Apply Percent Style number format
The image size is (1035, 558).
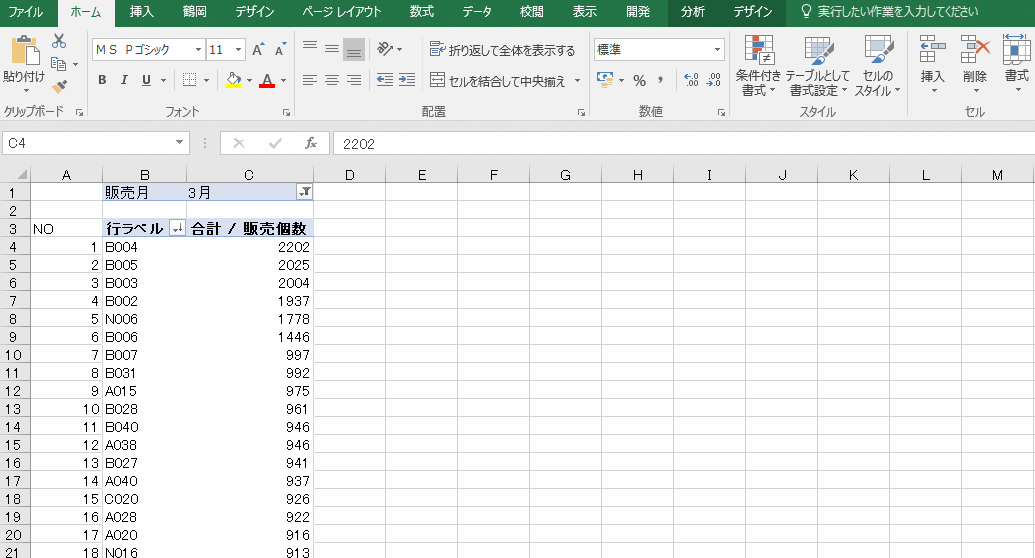pos(639,80)
